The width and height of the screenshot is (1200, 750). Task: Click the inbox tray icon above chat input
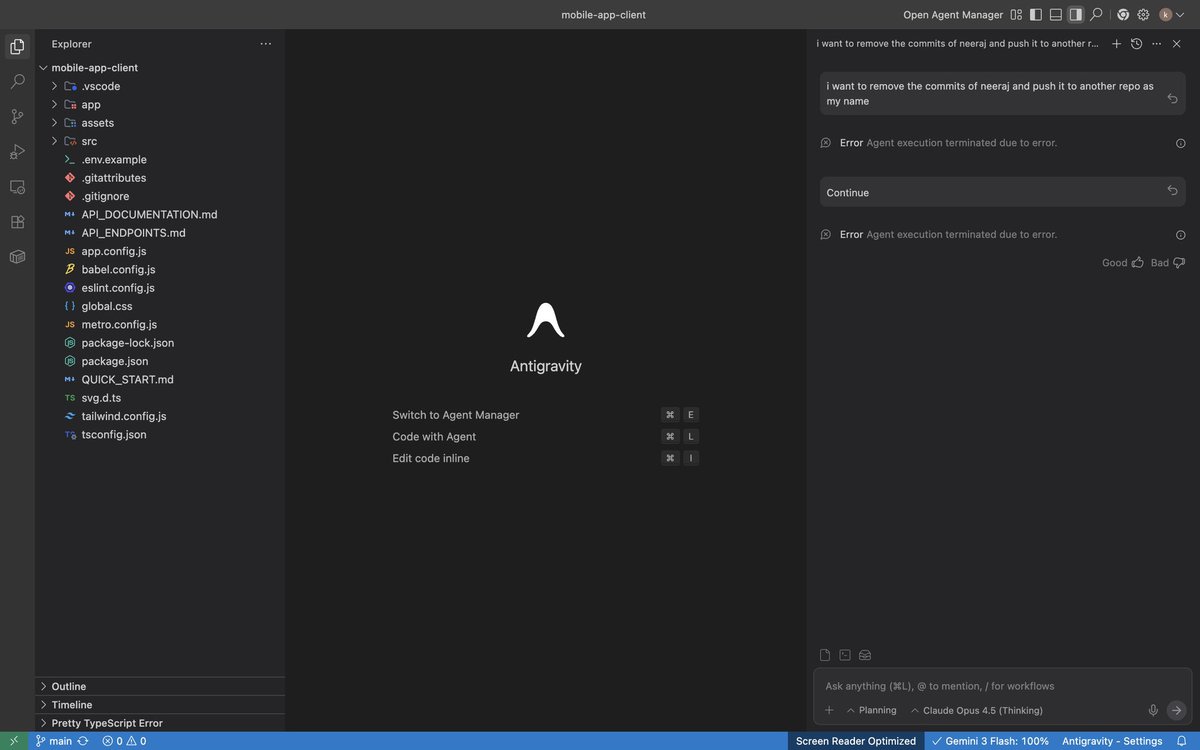[x=865, y=655]
